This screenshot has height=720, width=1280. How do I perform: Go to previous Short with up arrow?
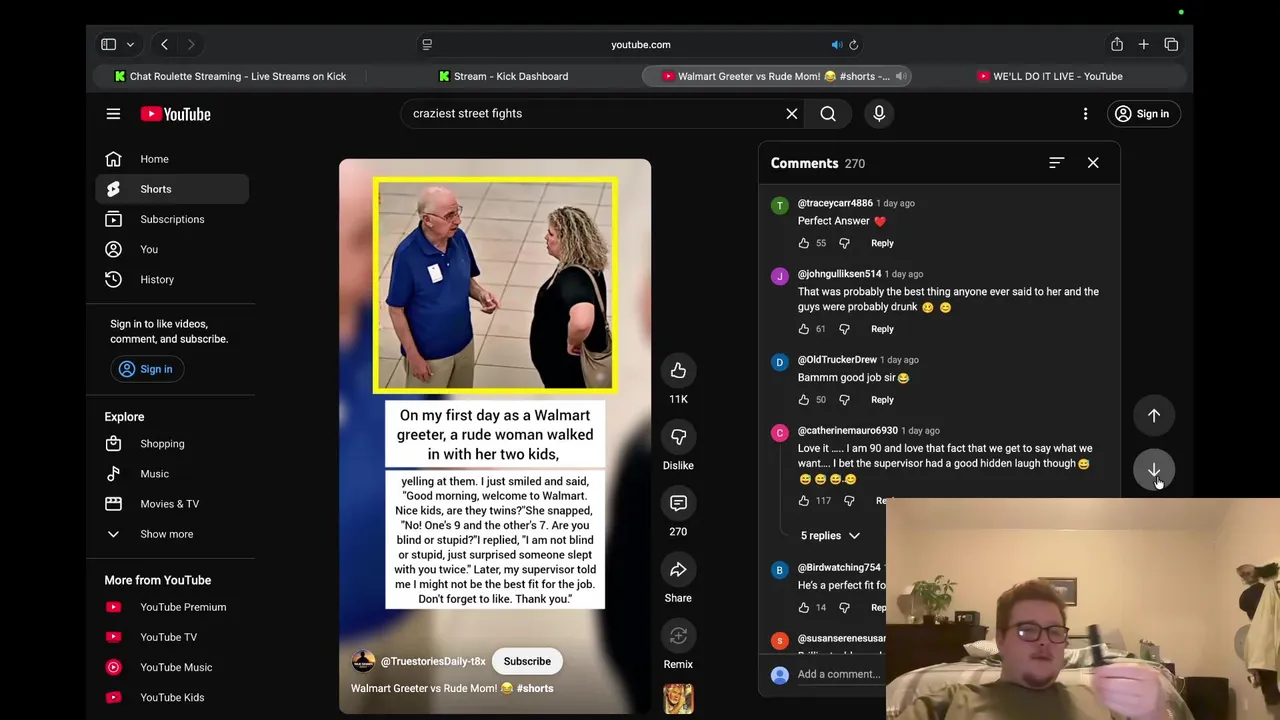(1154, 416)
